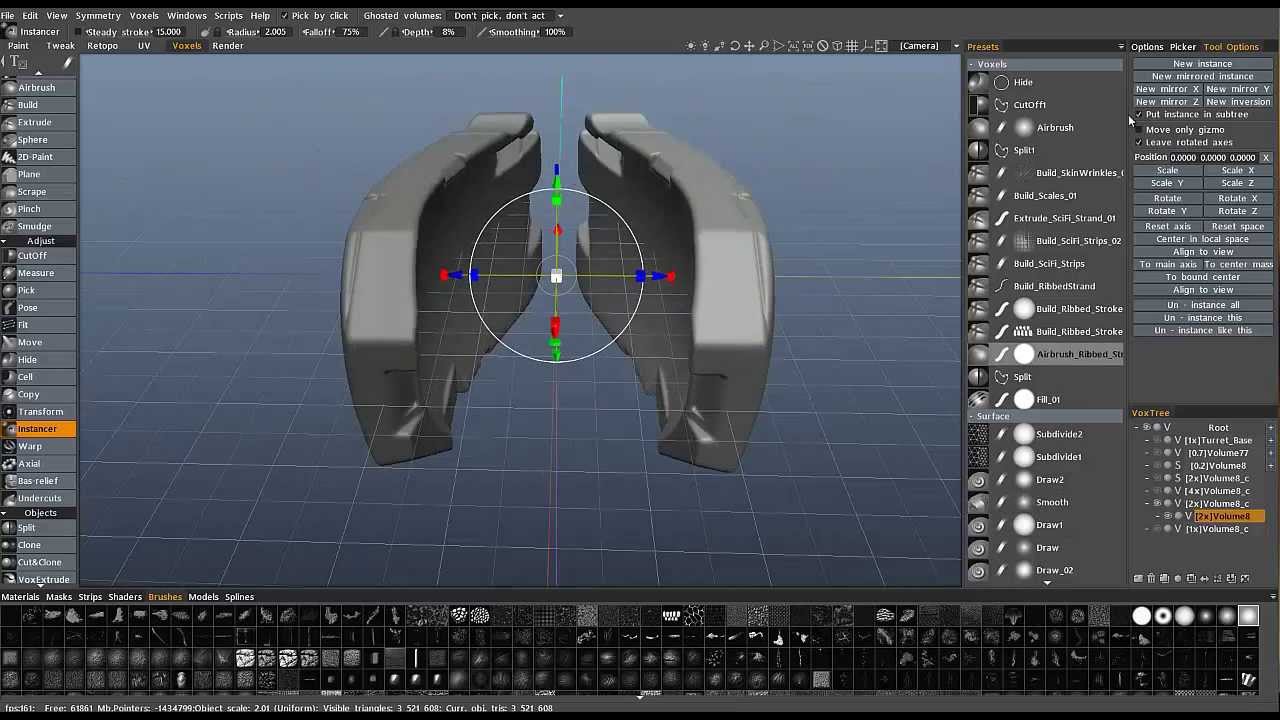Click the Position X value field
This screenshot has width=1280, height=720.
(1184, 158)
